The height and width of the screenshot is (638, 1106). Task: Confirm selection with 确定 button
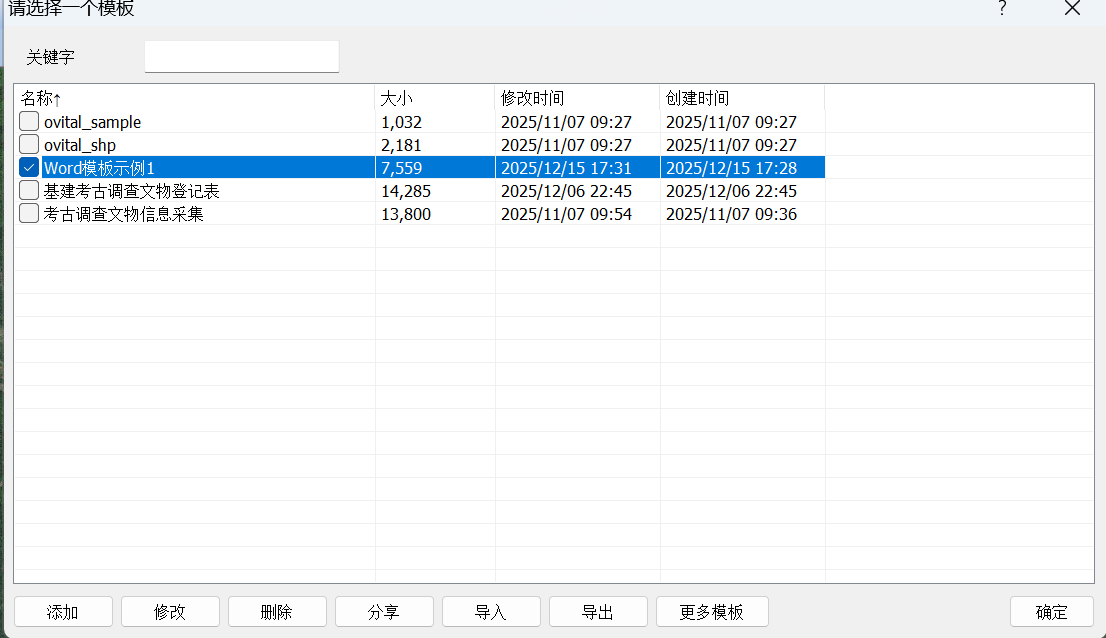[1051, 612]
